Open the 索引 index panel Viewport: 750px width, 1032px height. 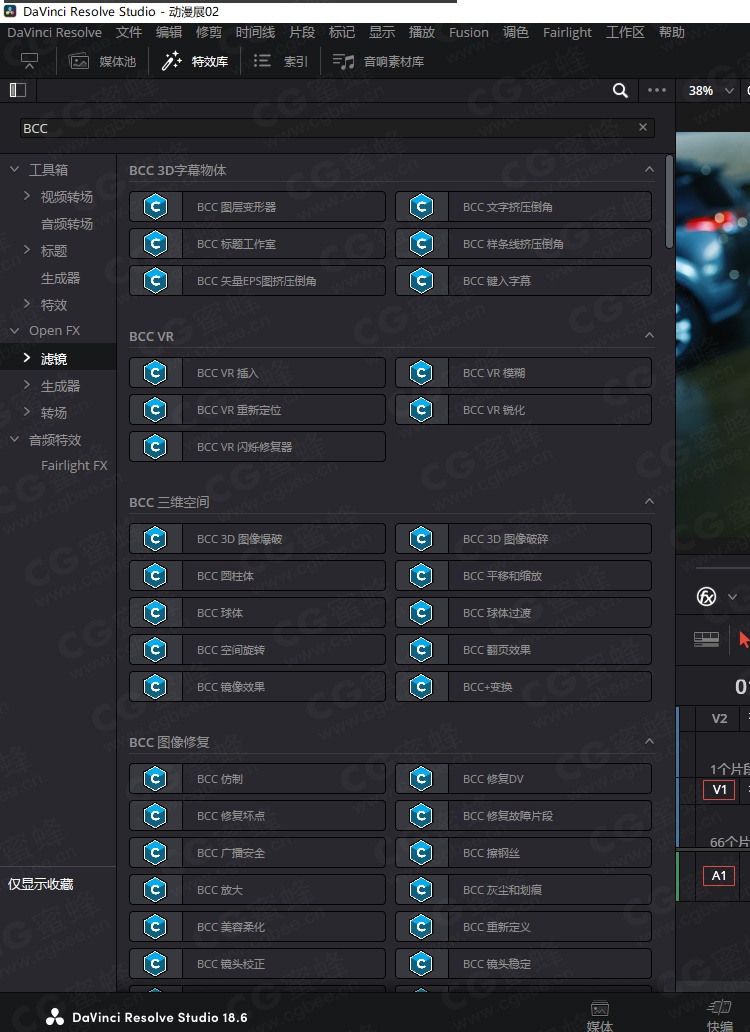coord(281,61)
